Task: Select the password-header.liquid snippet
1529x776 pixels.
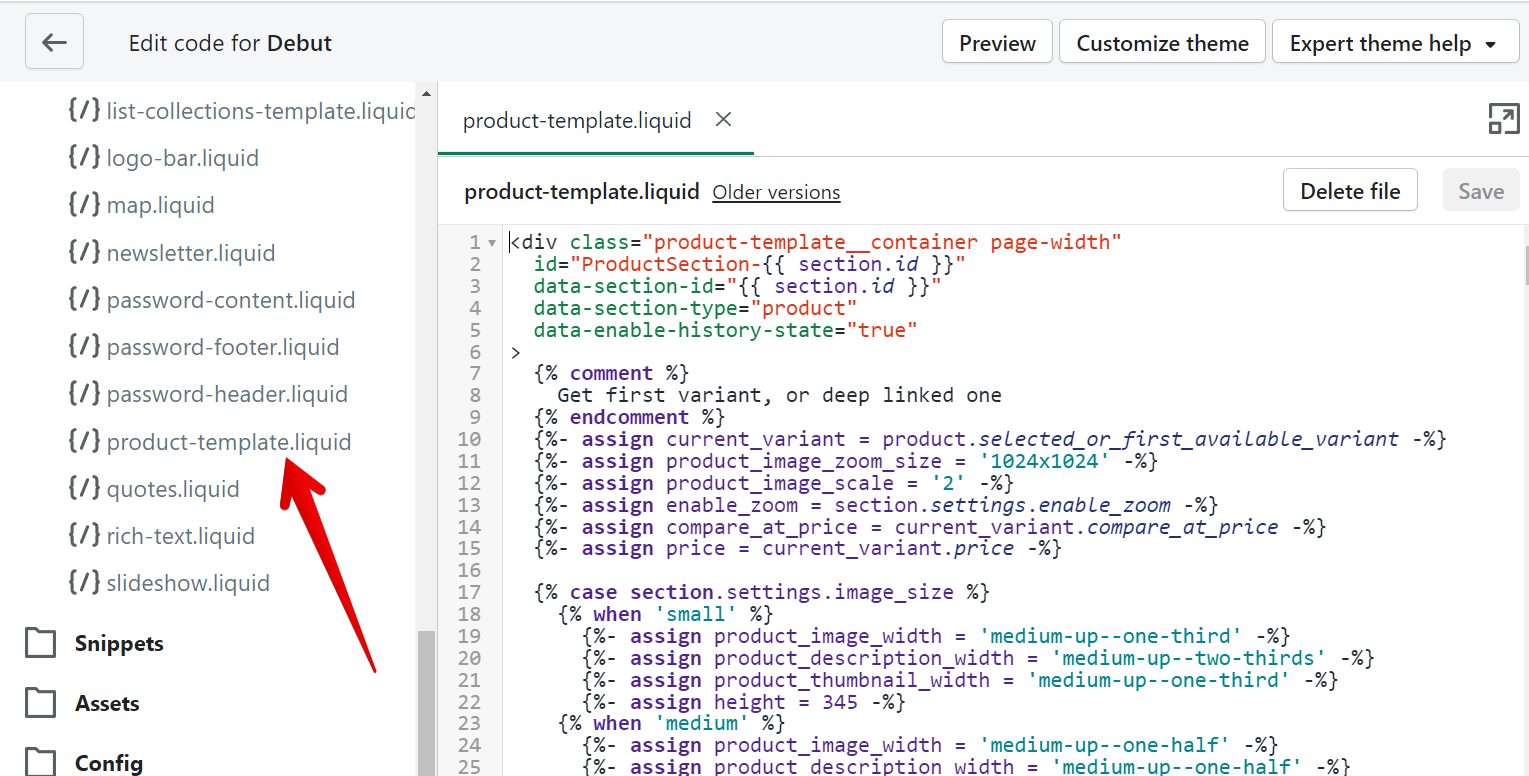Action: (227, 394)
